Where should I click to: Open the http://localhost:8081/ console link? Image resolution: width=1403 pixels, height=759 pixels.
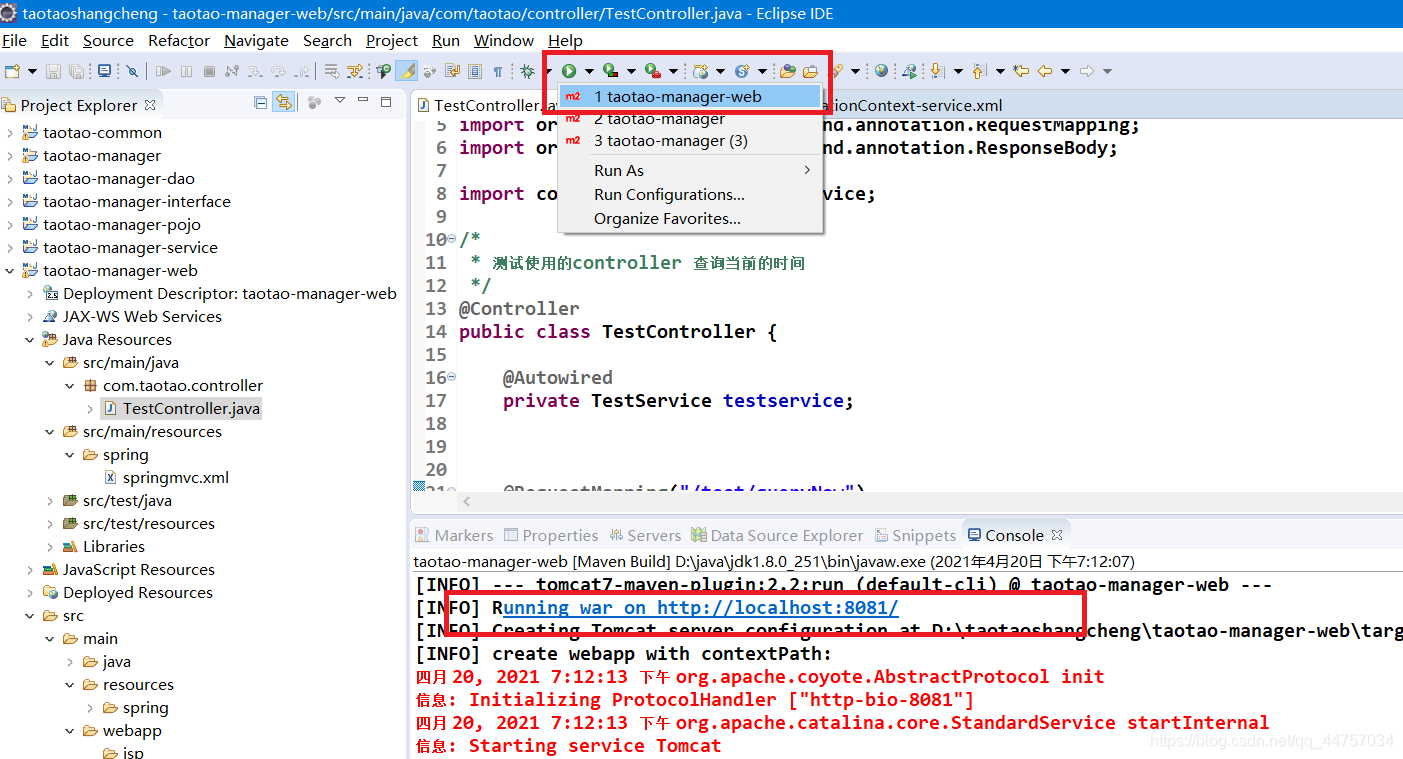point(778,608)
